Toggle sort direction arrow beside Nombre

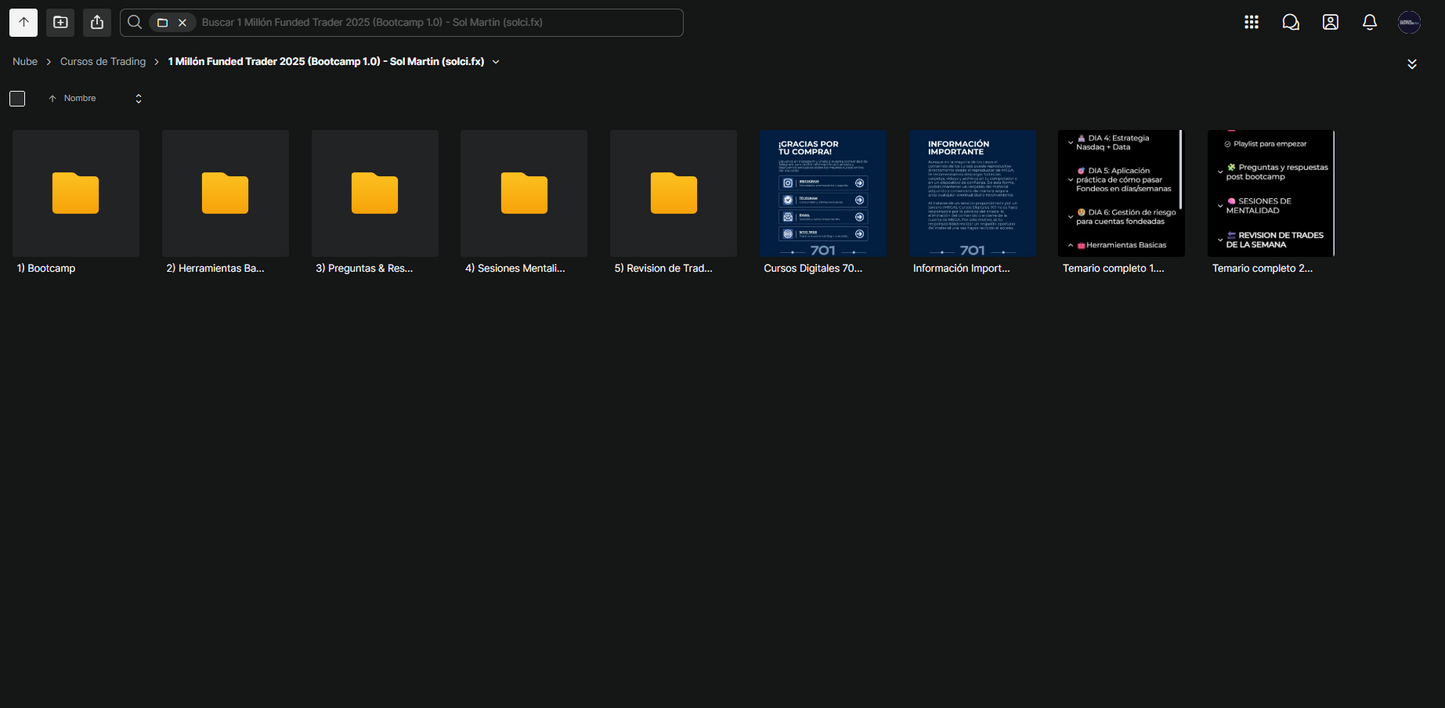[52, 98]
